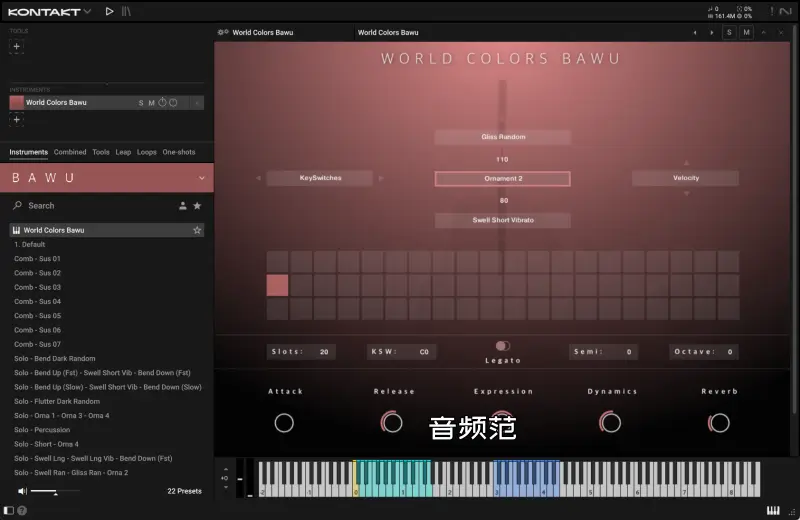Switch to the Tools browser tab

pos(101,152)
